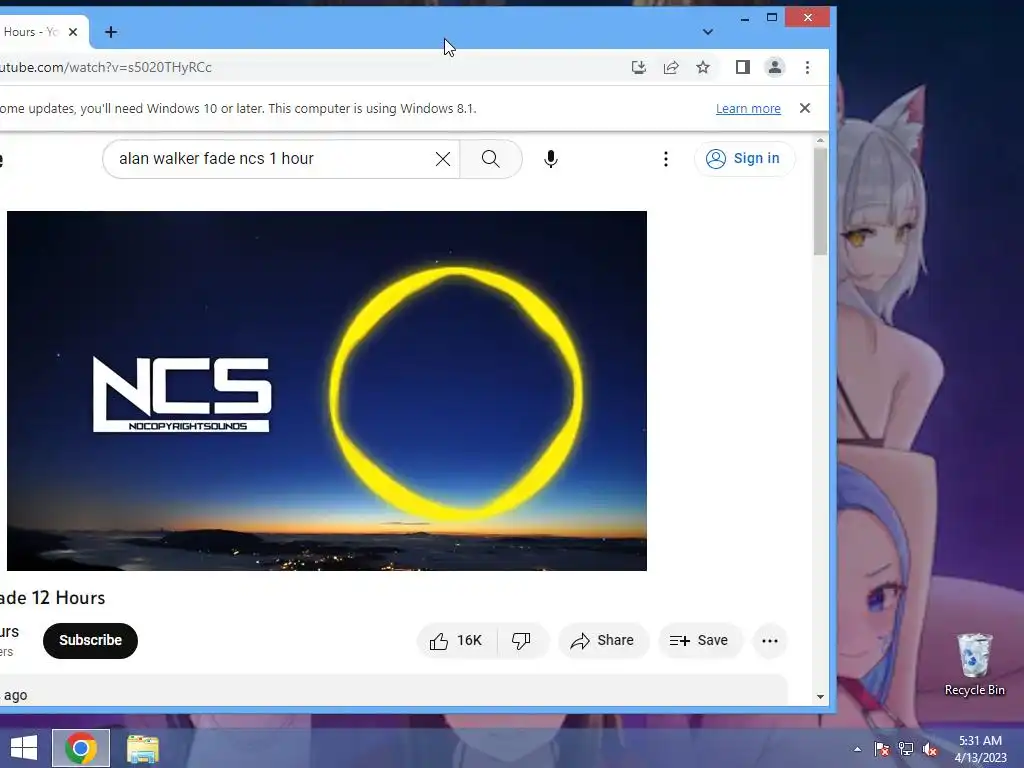Open the tab search chevron
Viewport: 1024px width, 768px height.
click(x=707, y=32)
